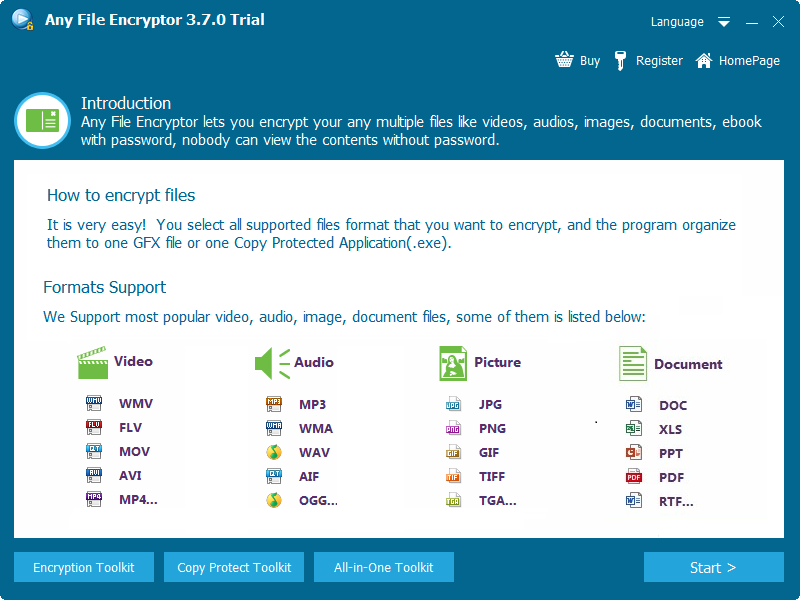Click the 'MP3' format text
This screenshot has height=600, width=800.
click(x=312, y=405)
